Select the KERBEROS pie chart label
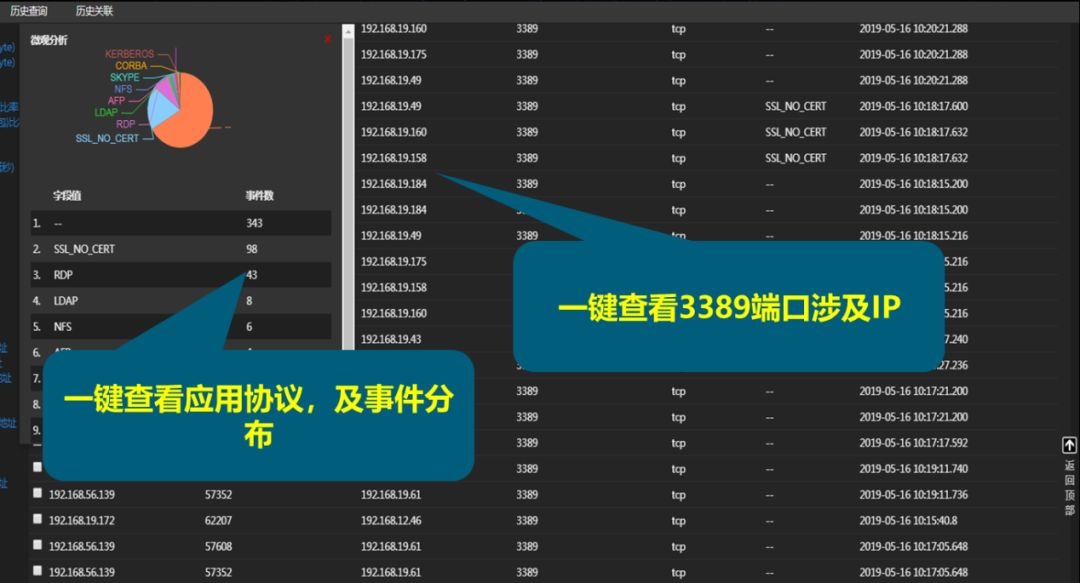This screenshot has width=1080, height=583. coord(130,53)
